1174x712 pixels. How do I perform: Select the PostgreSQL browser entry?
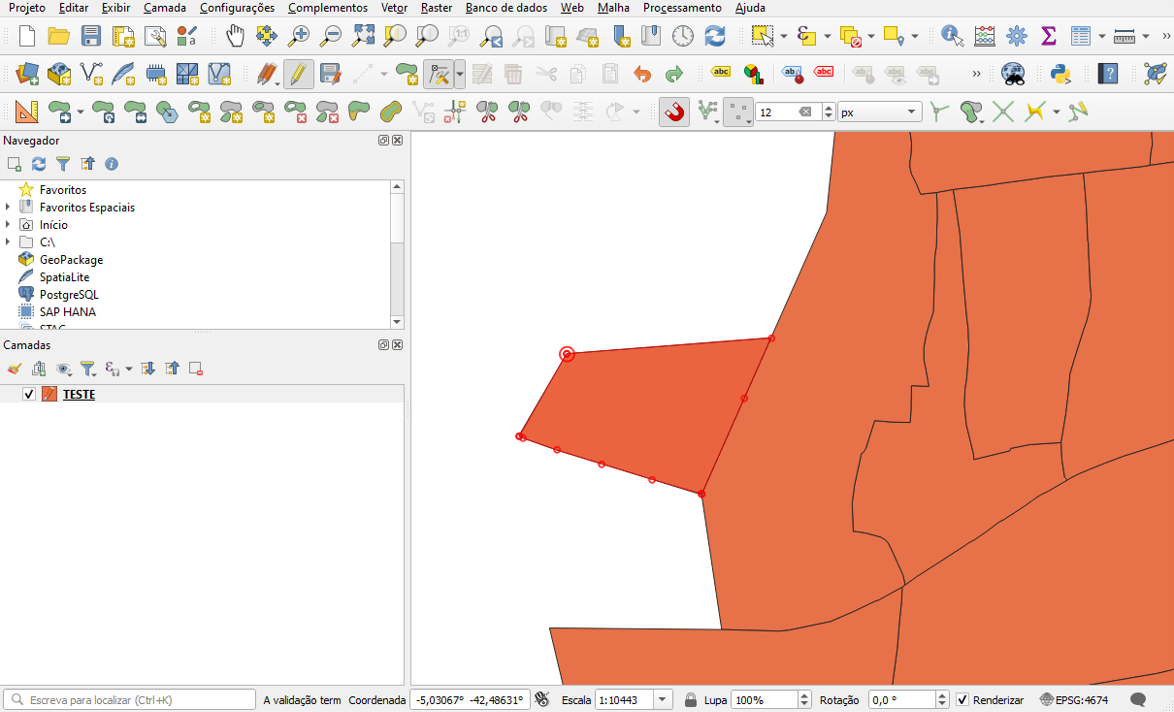tap(68, 294)
